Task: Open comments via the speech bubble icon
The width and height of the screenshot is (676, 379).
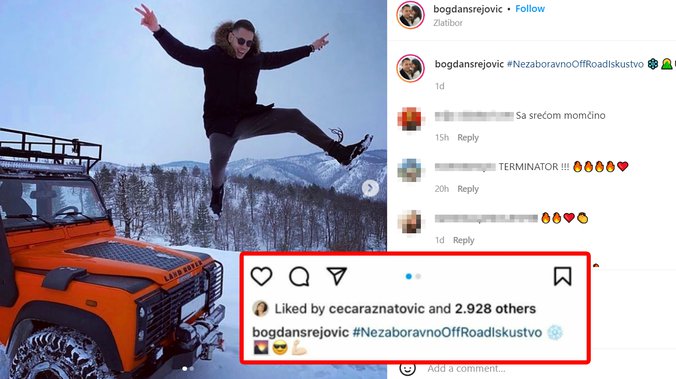Action: (x=299, y=276)
